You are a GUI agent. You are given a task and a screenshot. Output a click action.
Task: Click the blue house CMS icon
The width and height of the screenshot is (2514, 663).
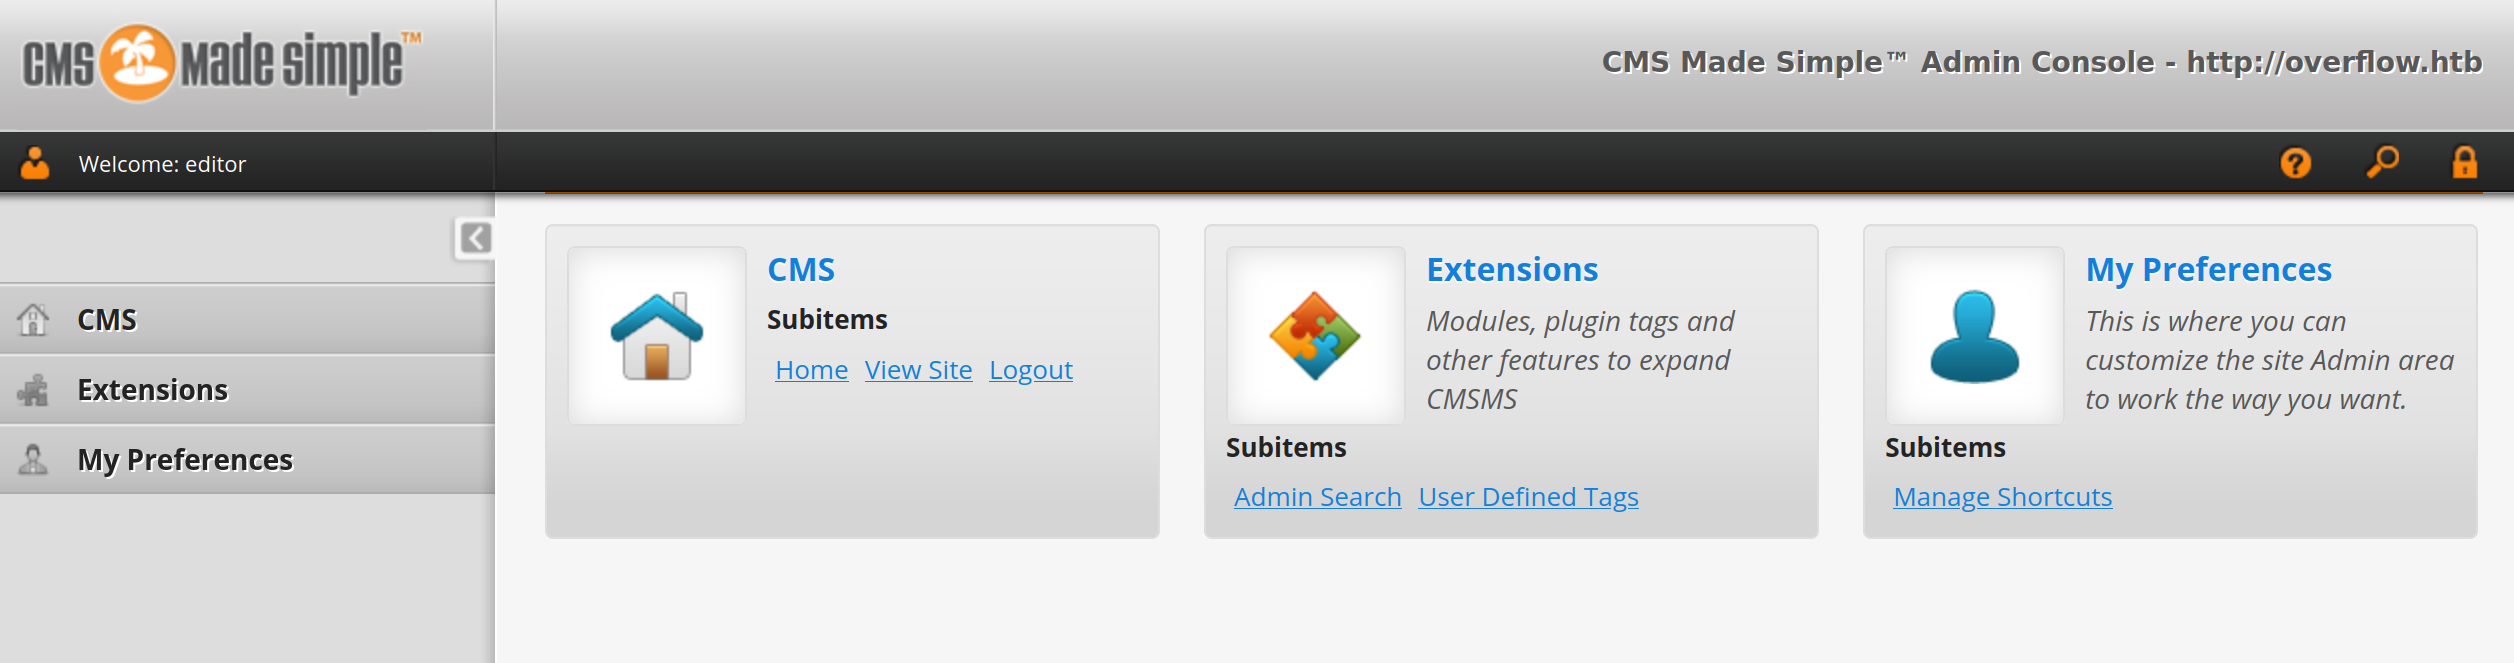coord(657,336)
